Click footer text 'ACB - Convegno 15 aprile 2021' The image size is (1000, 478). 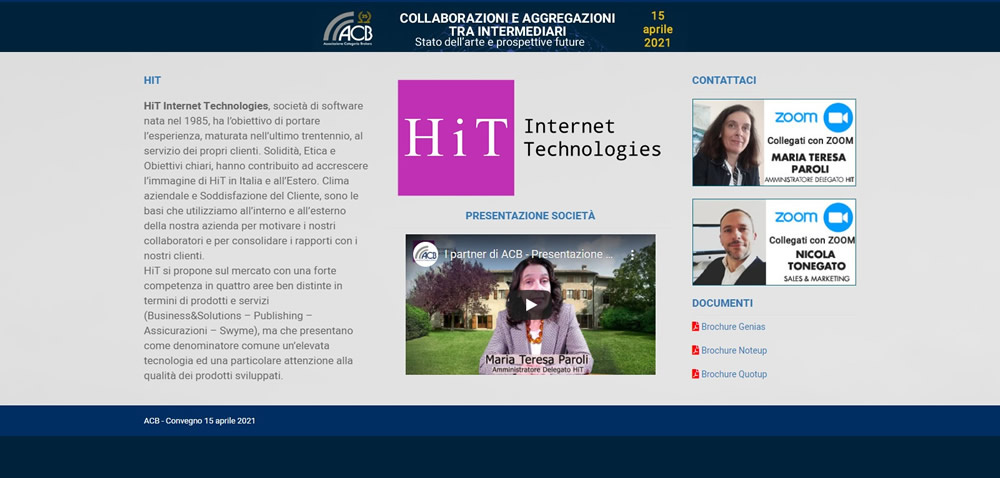point(199,421)
